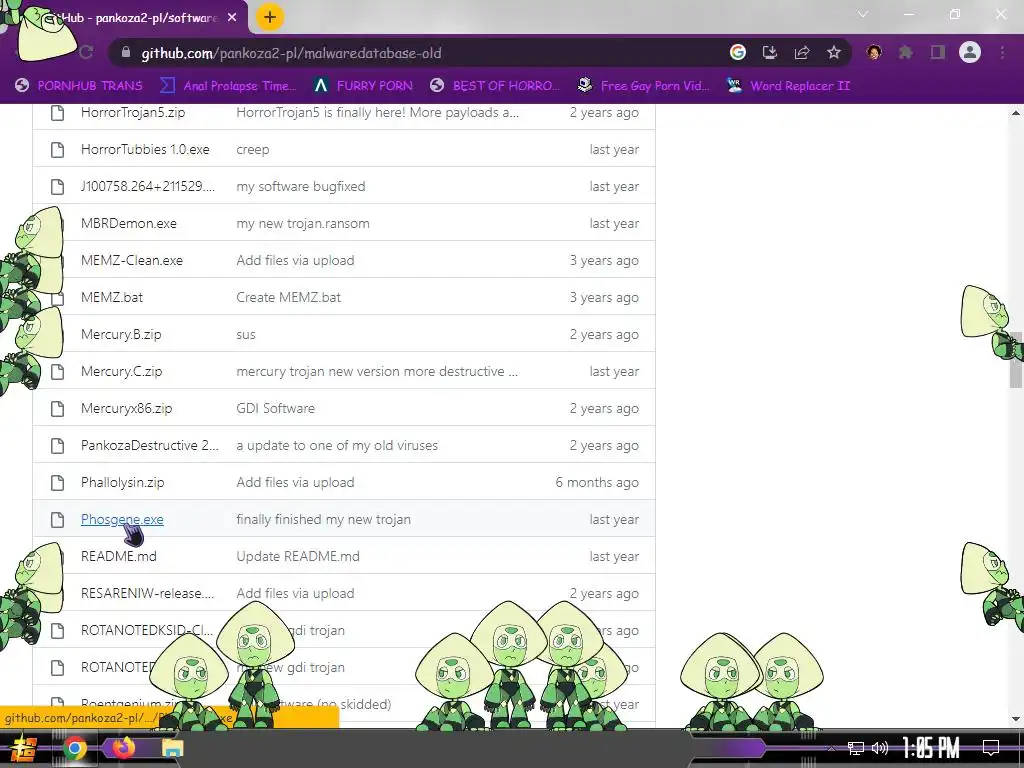The height and width of the screenshot is (768, 1024).
Task: Open the tab search chevron in title bar
Action: 863,14
